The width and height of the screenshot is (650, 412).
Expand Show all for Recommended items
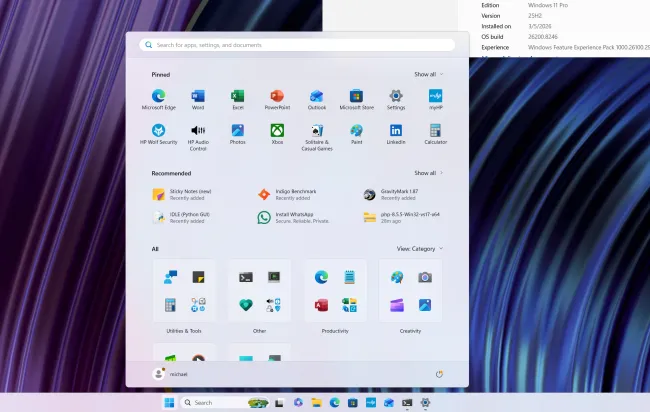pos(429,173)
